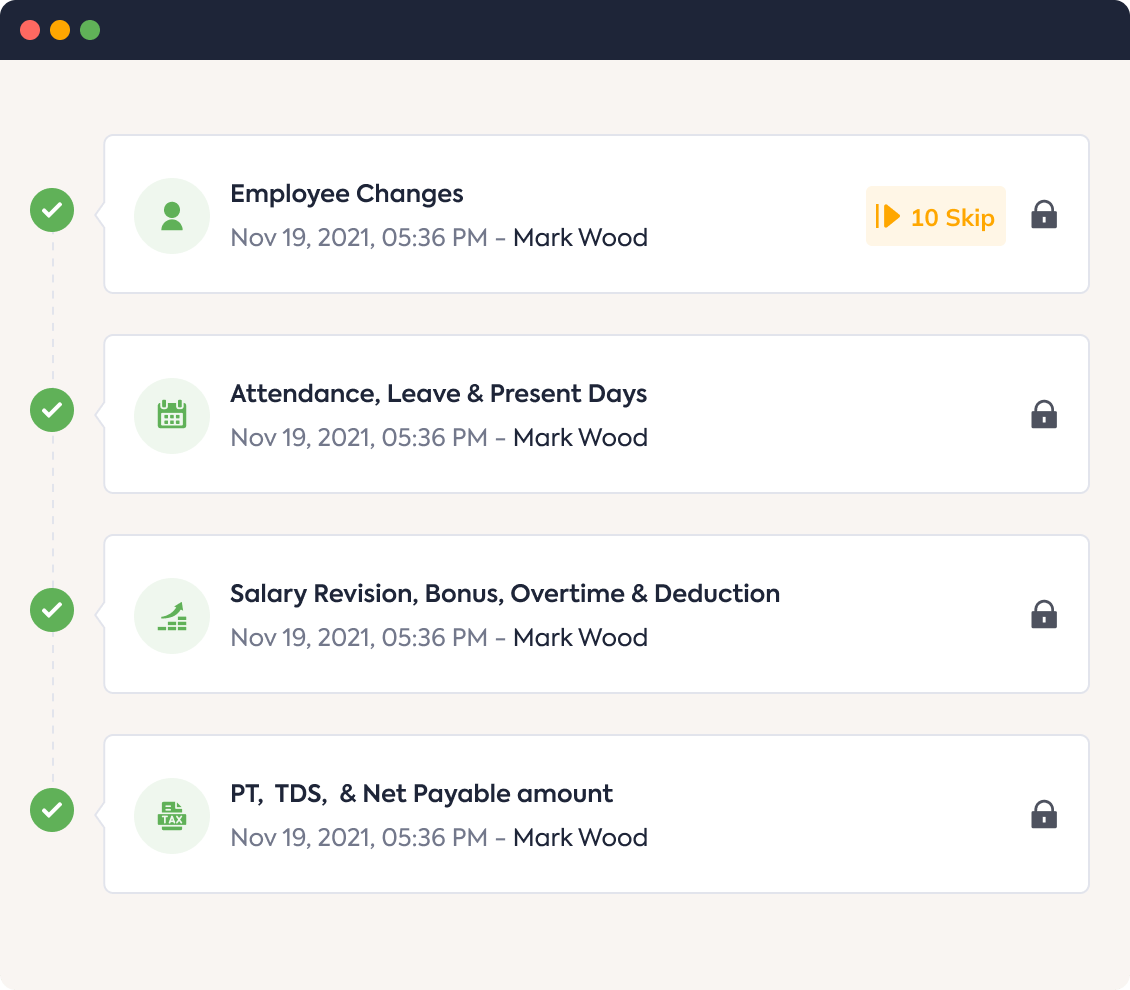
Task: Click the lock icon beside PT, TDS card
Action: (1043, 814)
